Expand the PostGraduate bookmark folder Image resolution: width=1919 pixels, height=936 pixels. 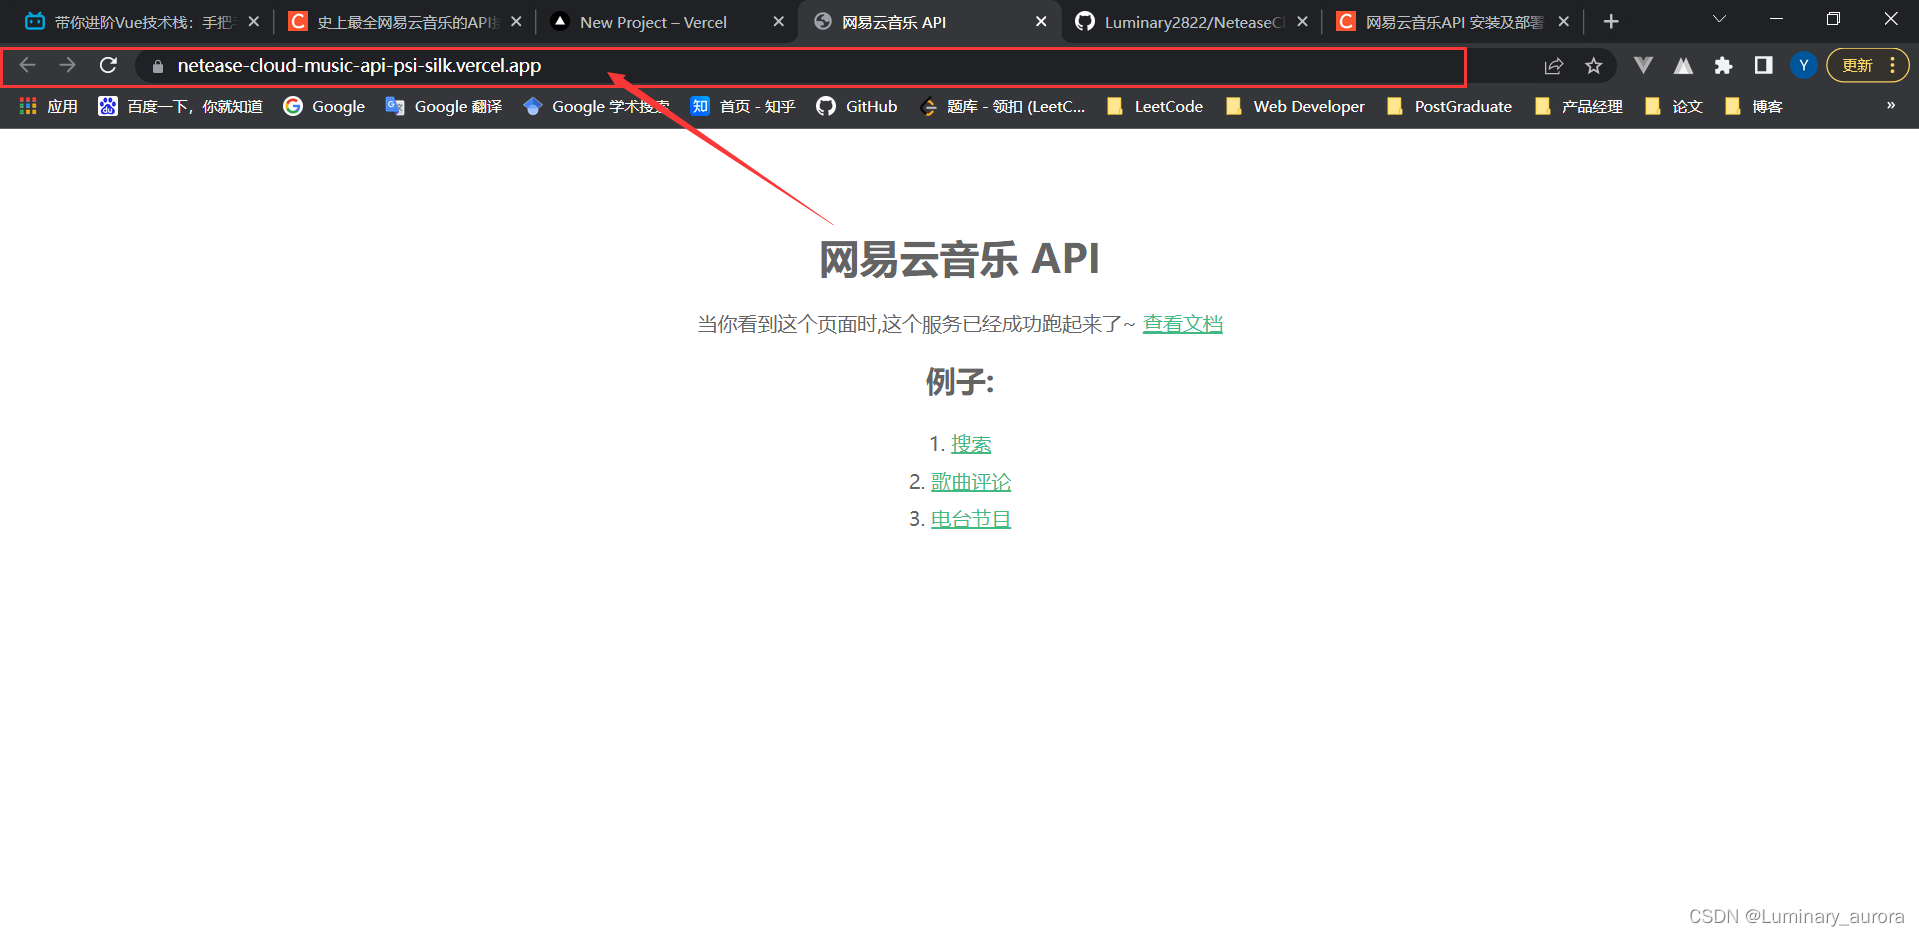[x=1449, y=106]
